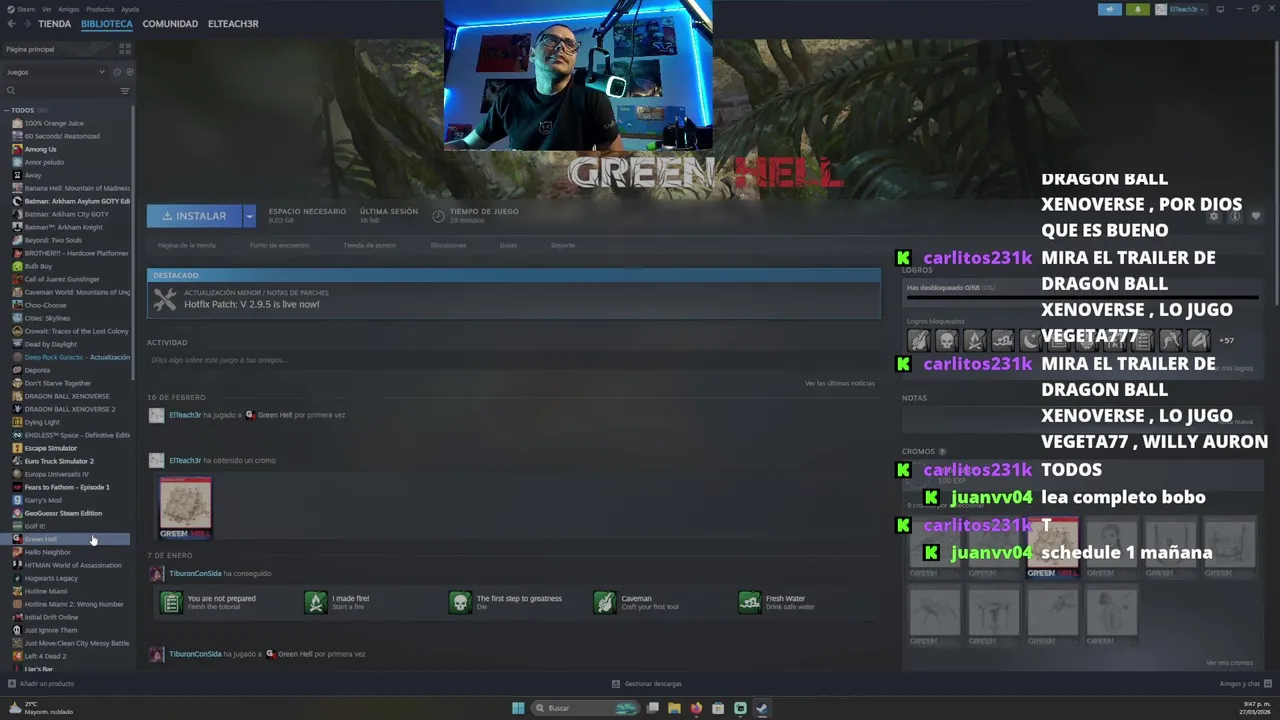Select Batman: Arkham City GOTY
Image resolution: width=1280 pixels, height=720 pixels.
(x=66, y=214)
